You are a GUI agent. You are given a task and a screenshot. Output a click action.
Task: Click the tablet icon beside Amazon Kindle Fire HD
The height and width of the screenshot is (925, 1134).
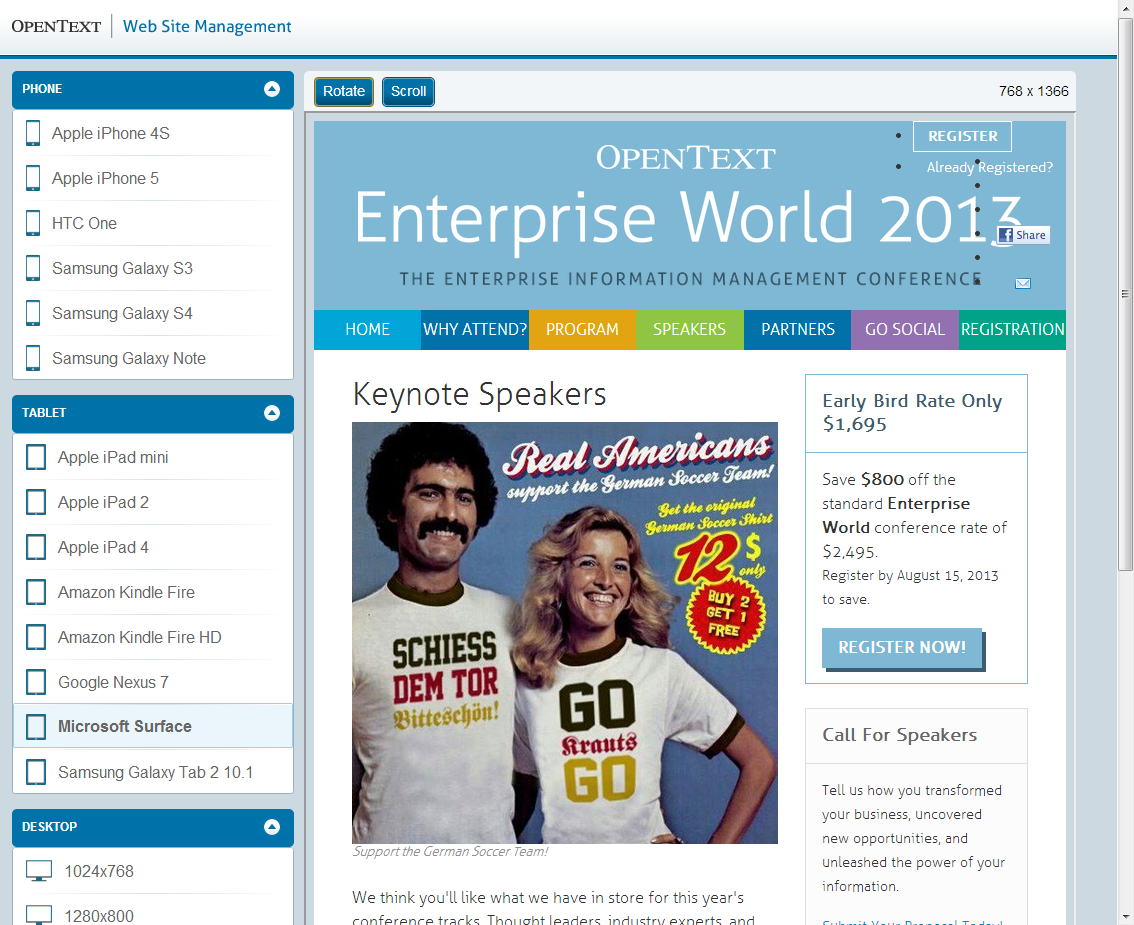click(x=35, y=637)
